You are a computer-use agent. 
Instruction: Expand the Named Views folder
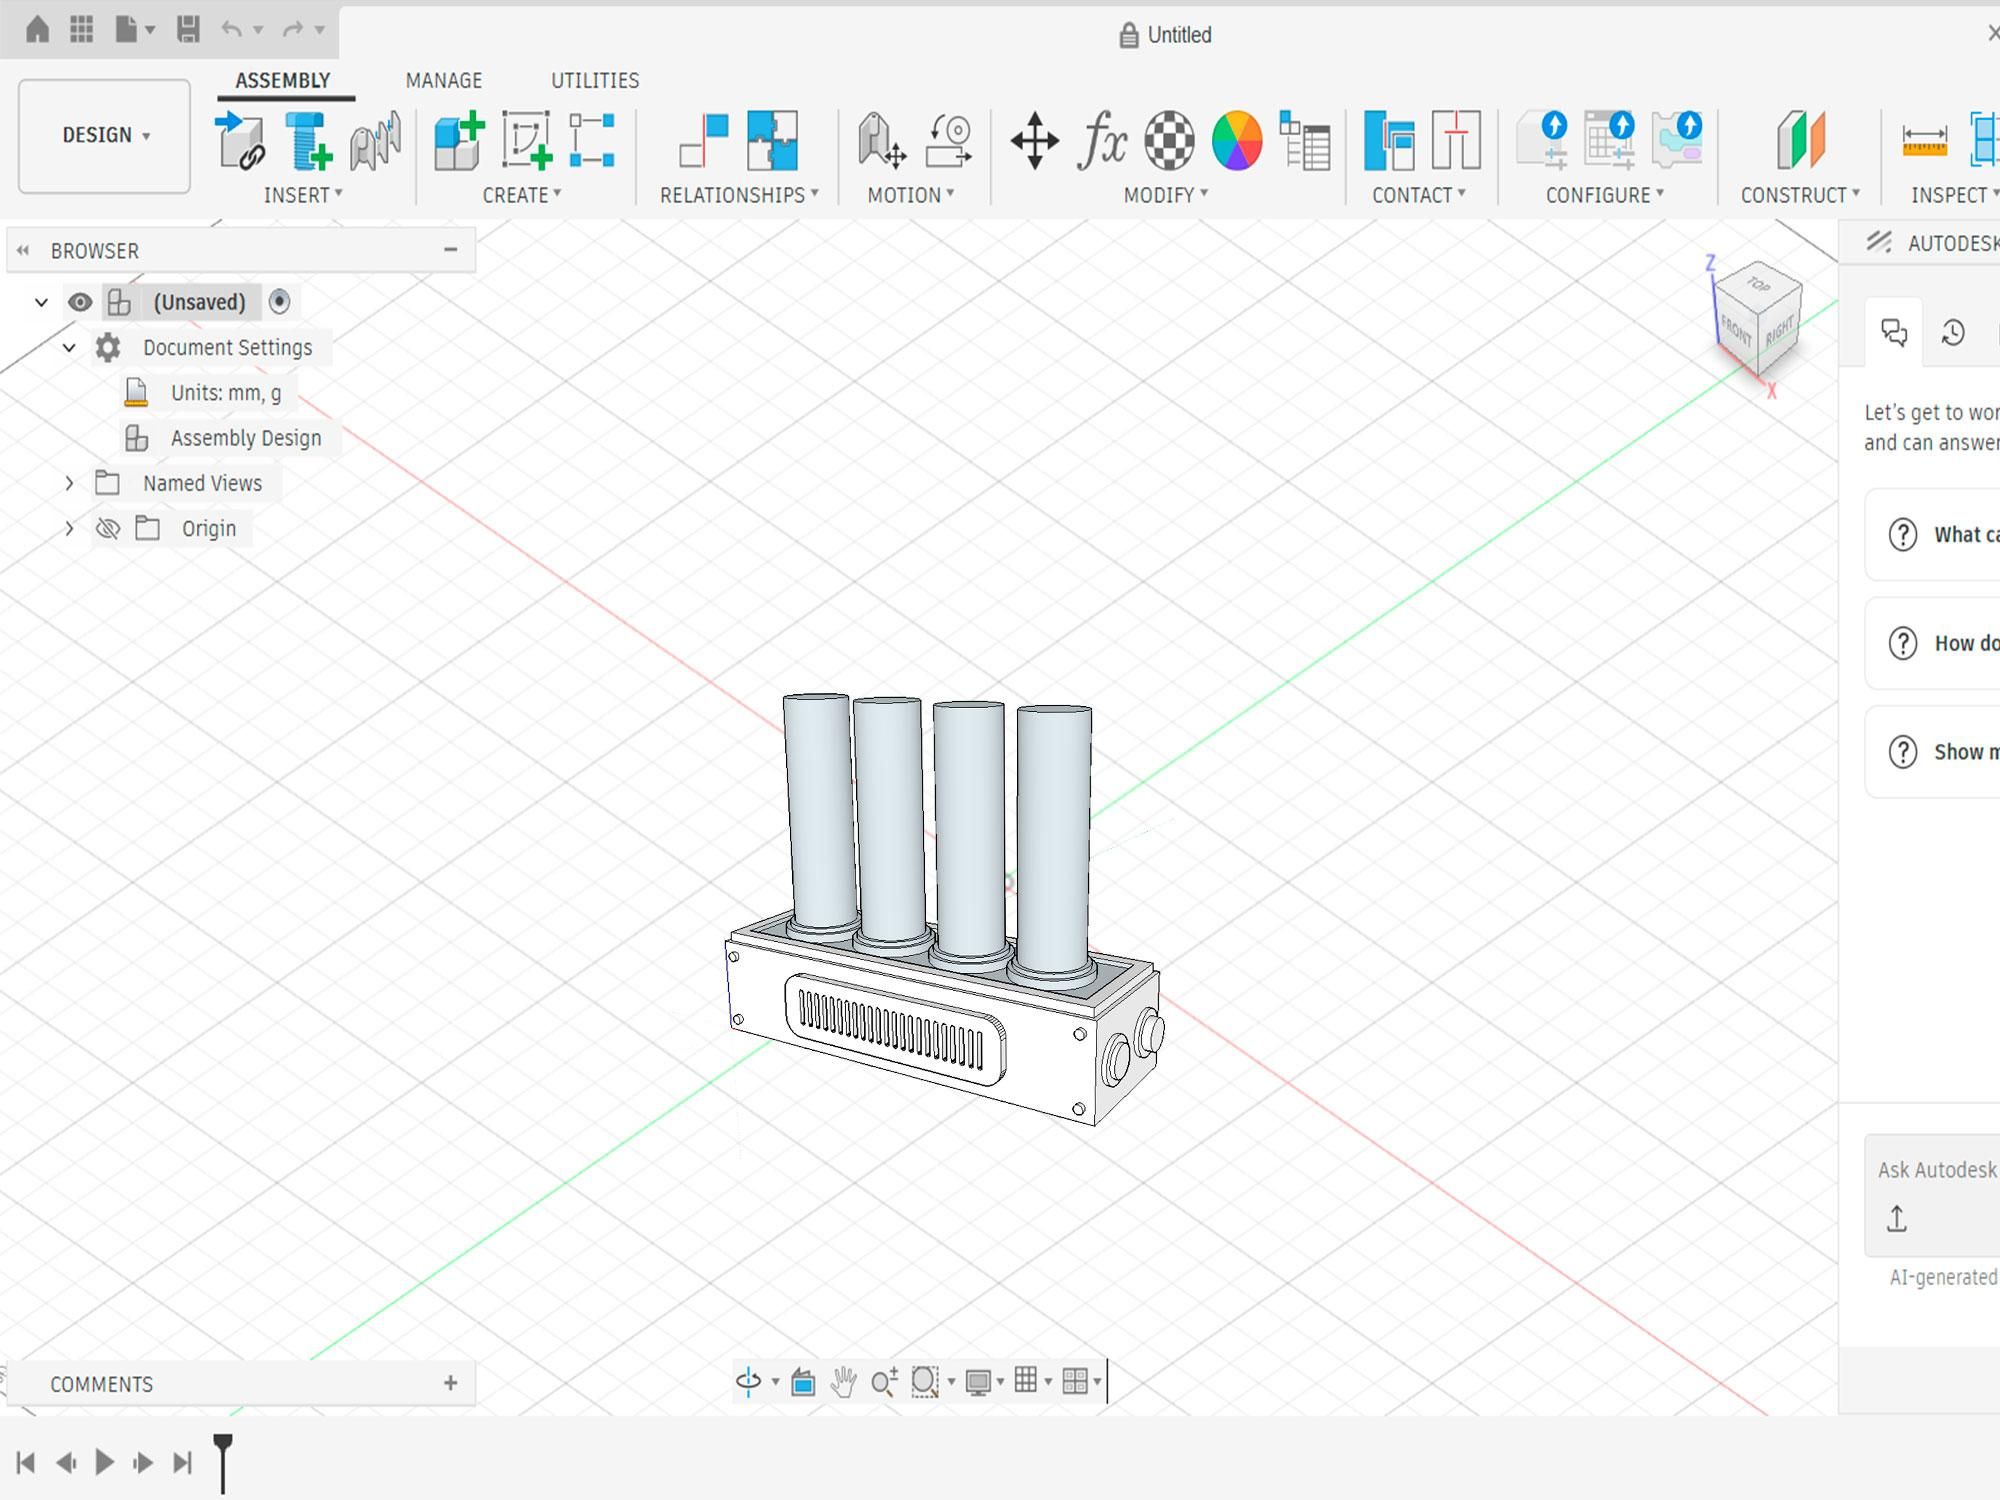click(x=69, y=484)
